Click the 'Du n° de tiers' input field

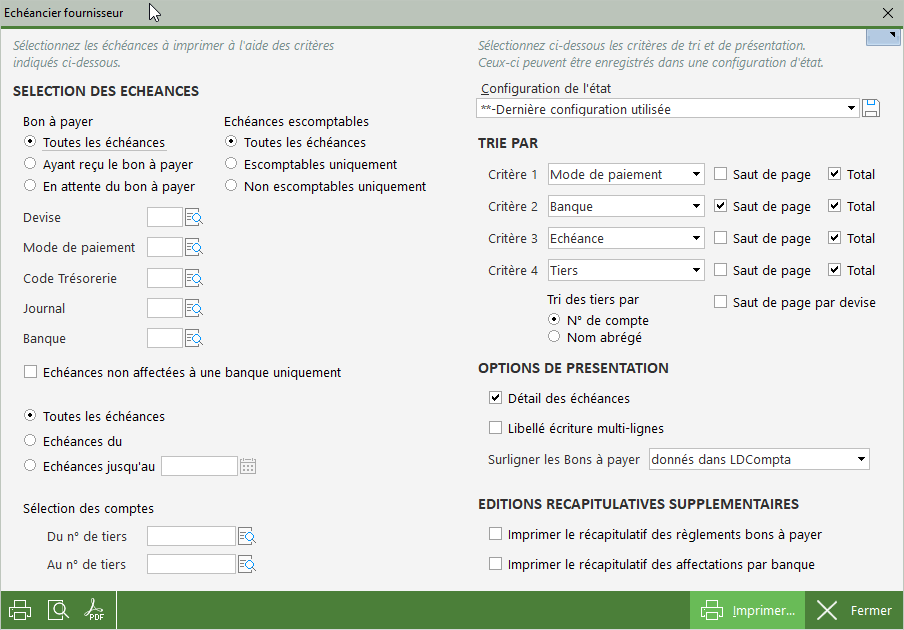click(191, 537)
